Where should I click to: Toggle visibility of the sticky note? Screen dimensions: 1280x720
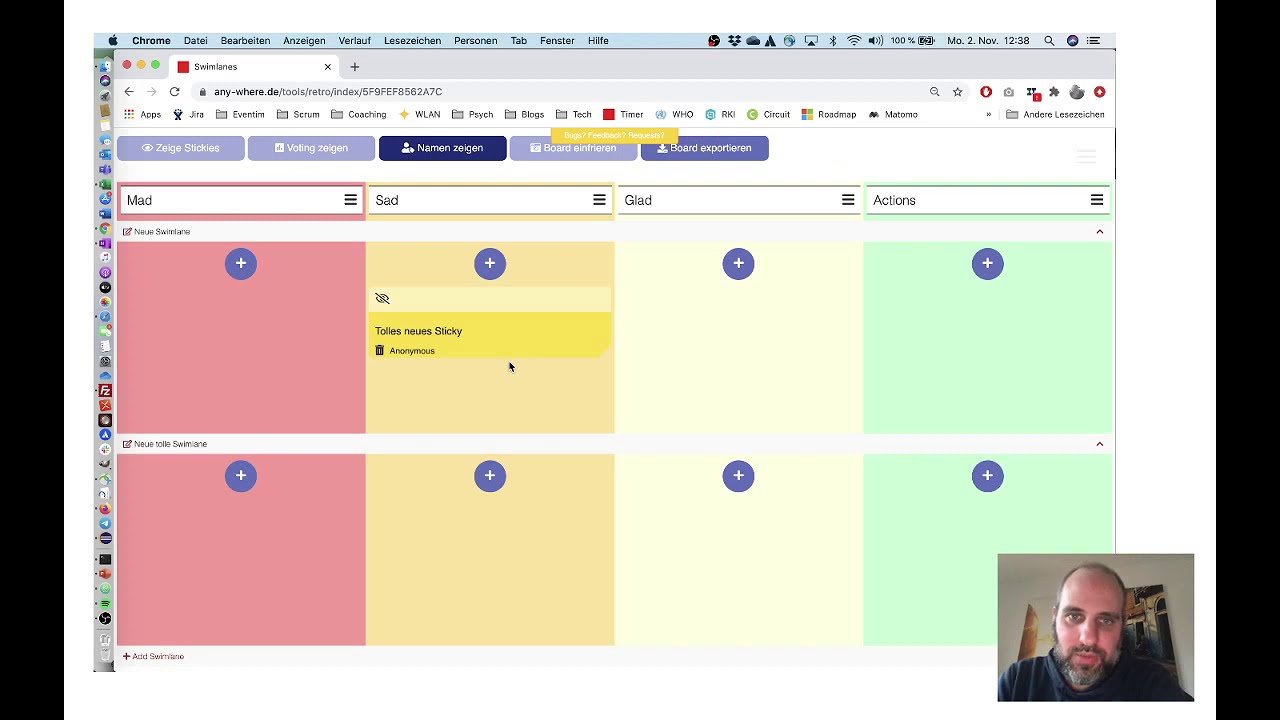(382, 299)
